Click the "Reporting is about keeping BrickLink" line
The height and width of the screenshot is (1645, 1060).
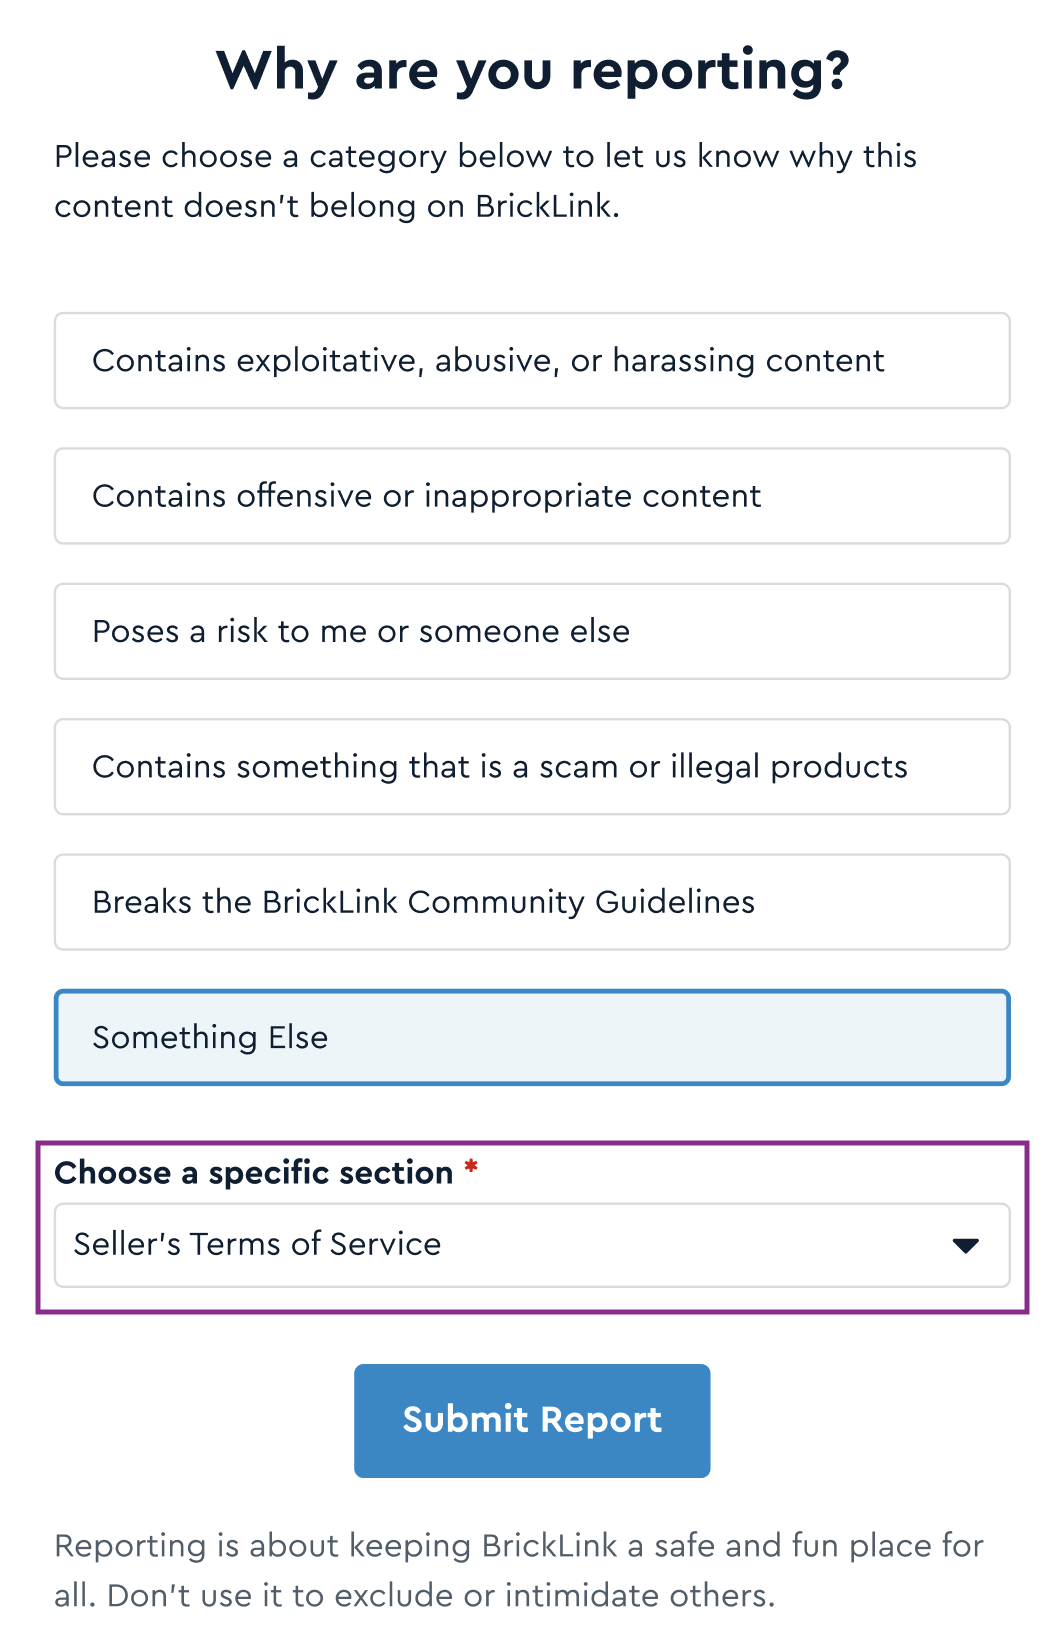click(x=518, y=1545)
